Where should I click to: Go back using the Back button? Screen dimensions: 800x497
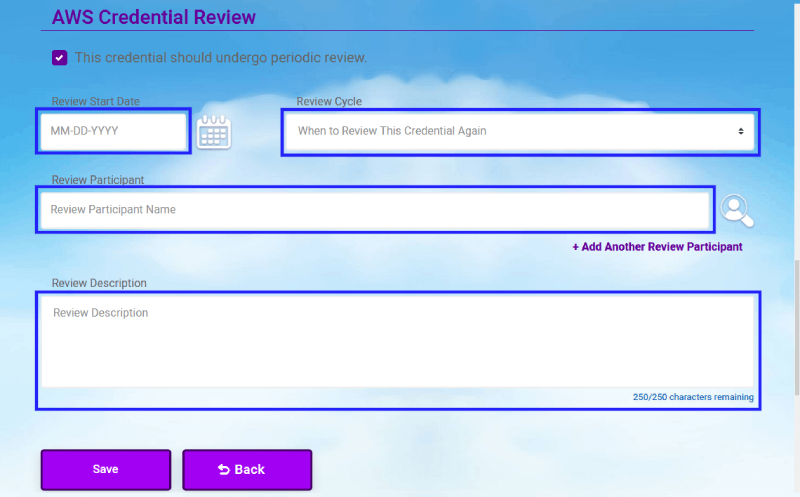click(247, 469)
